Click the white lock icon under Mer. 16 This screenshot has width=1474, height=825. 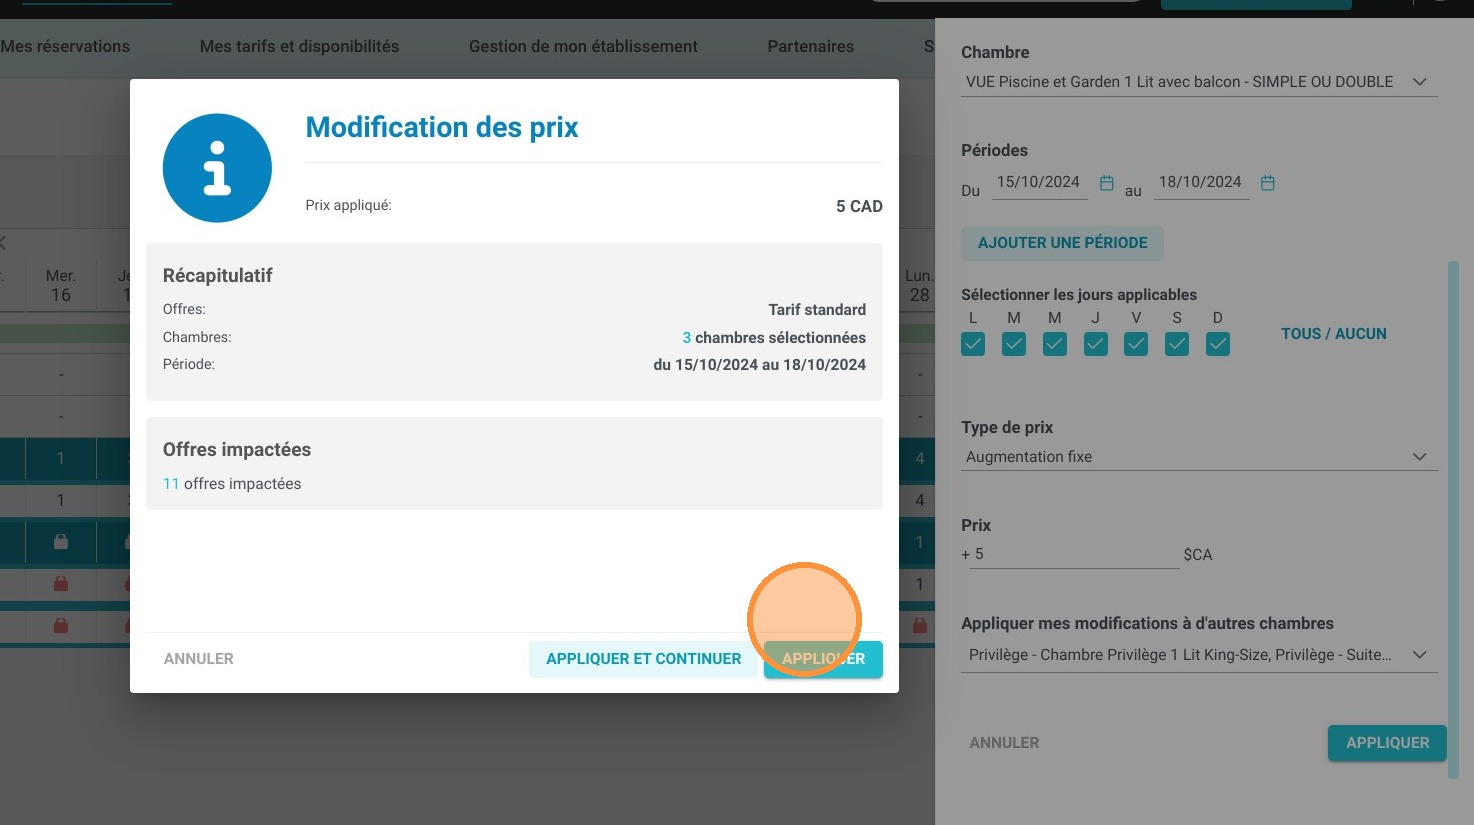tap(61, 542)
